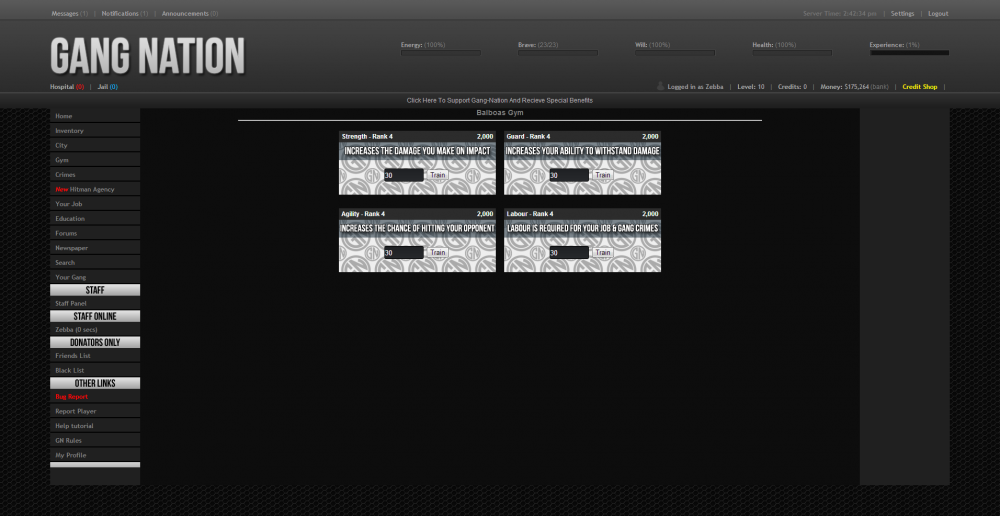Screen dimensions: 1000x516
Task: Open the yellow Credit Shop link
Action: coord(920,87)
